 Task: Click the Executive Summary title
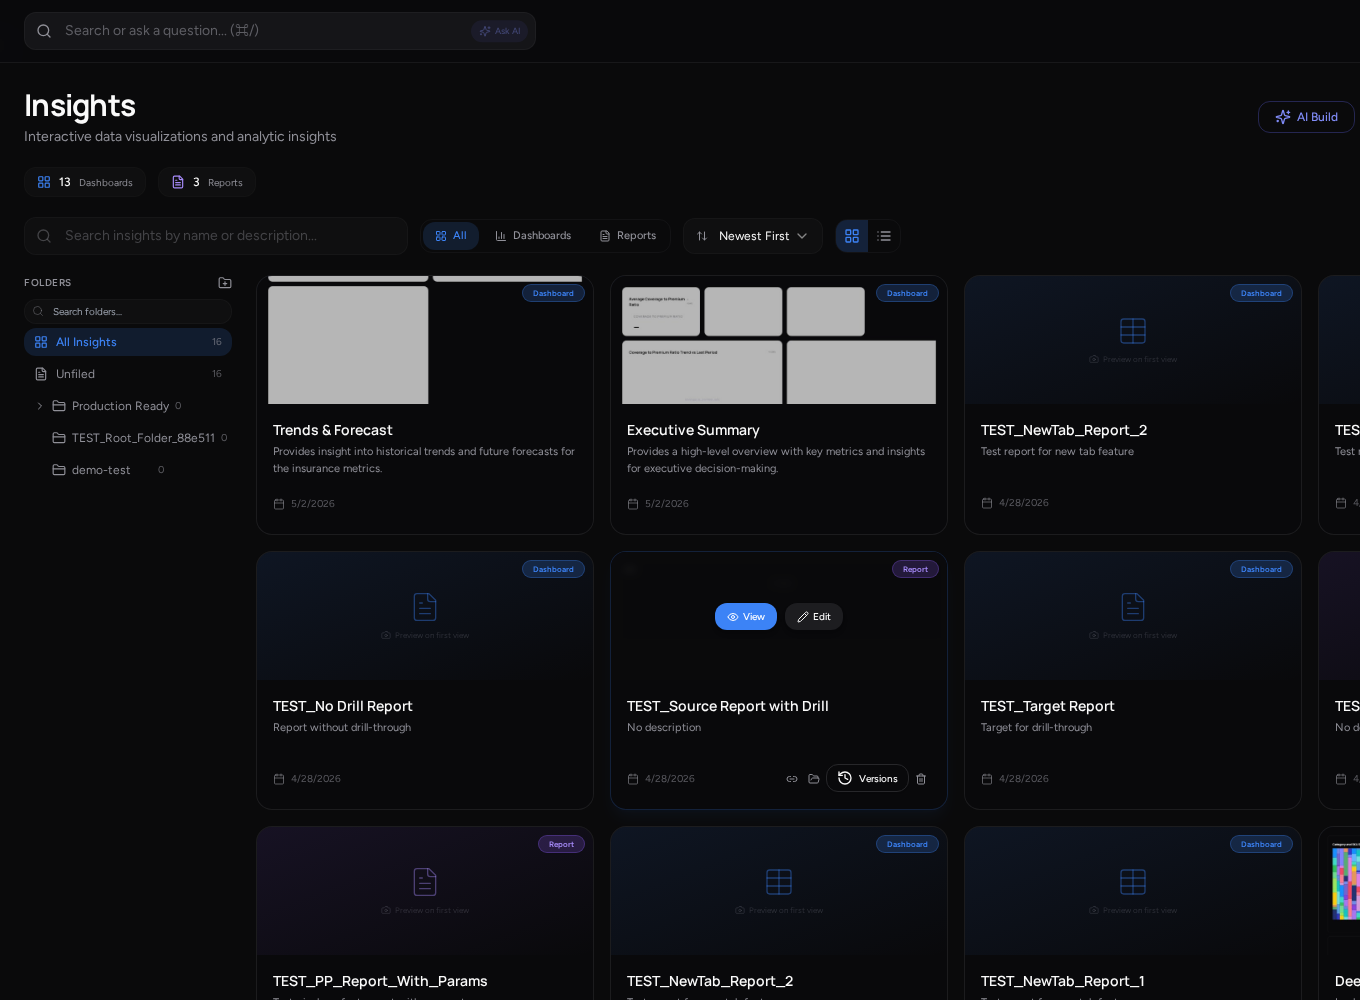point(693,430)
